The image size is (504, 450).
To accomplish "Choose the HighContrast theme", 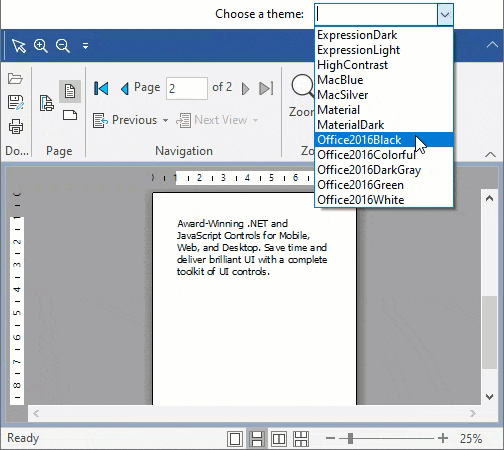I will 384,65.
